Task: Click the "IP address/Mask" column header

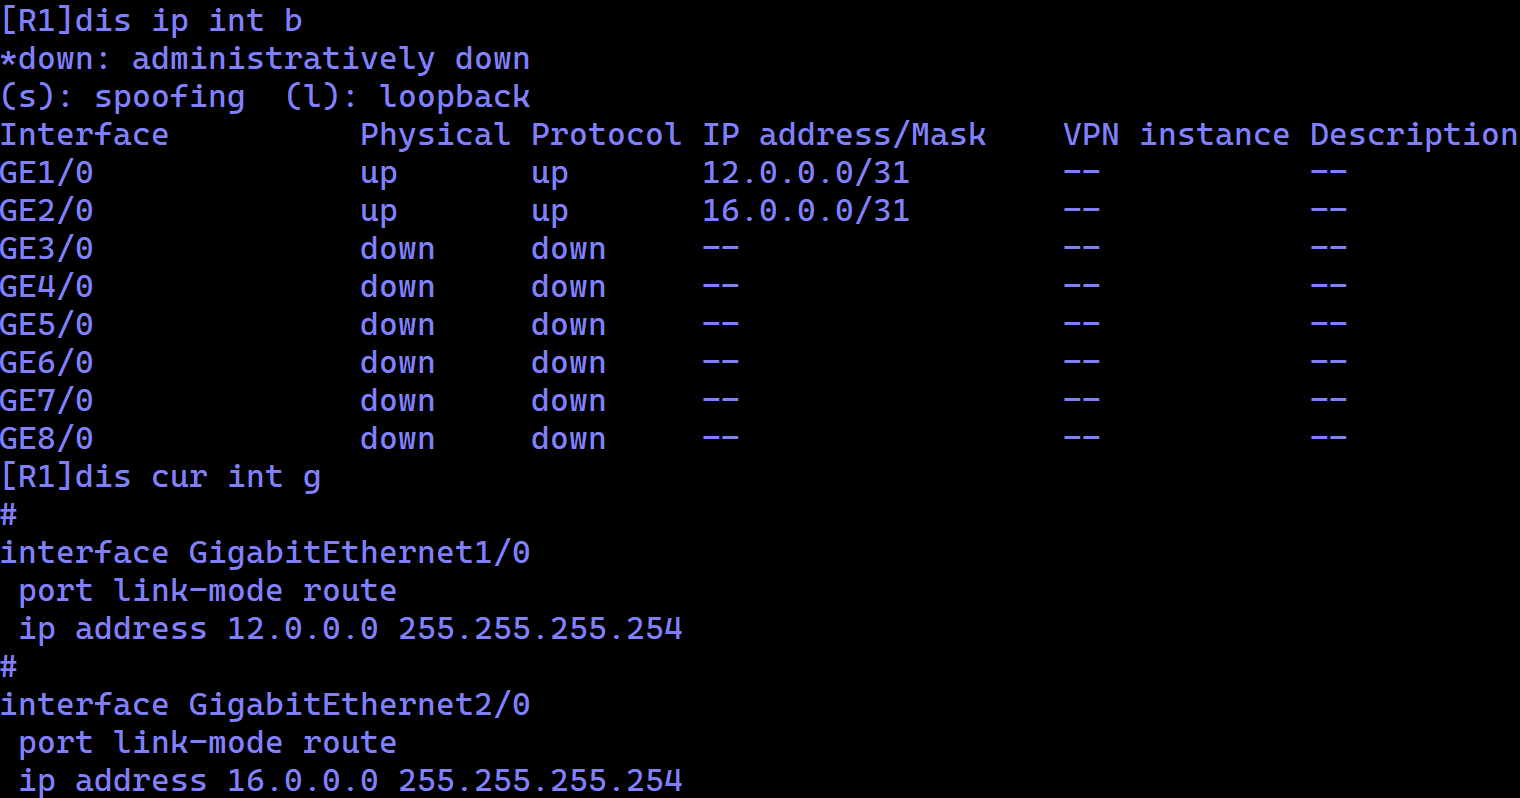Action: point(843,135)
